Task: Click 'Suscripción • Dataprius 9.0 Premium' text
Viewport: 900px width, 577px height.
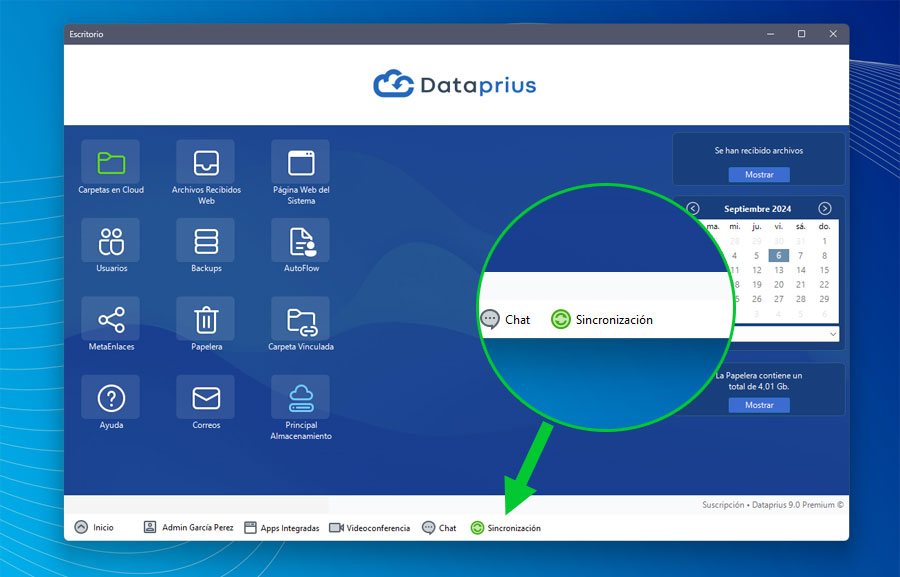Action: (x=773, y=505)
